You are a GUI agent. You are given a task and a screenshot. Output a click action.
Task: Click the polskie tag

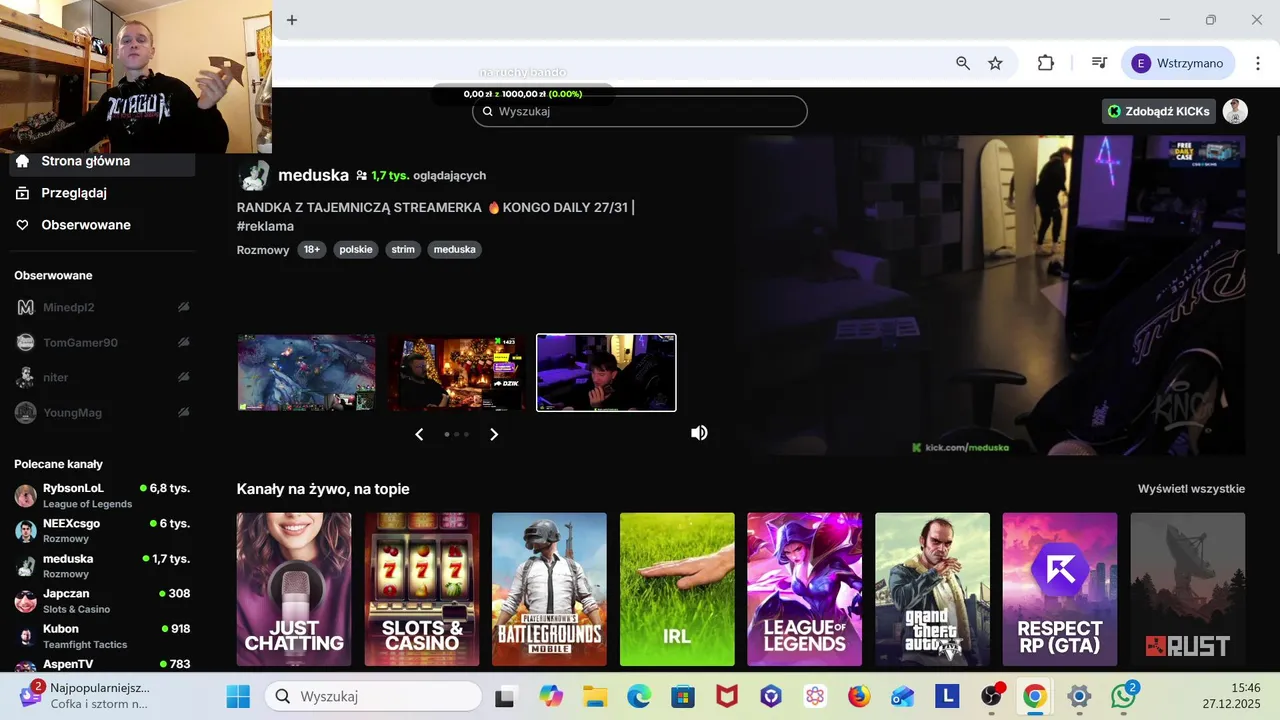pos(356,250)
